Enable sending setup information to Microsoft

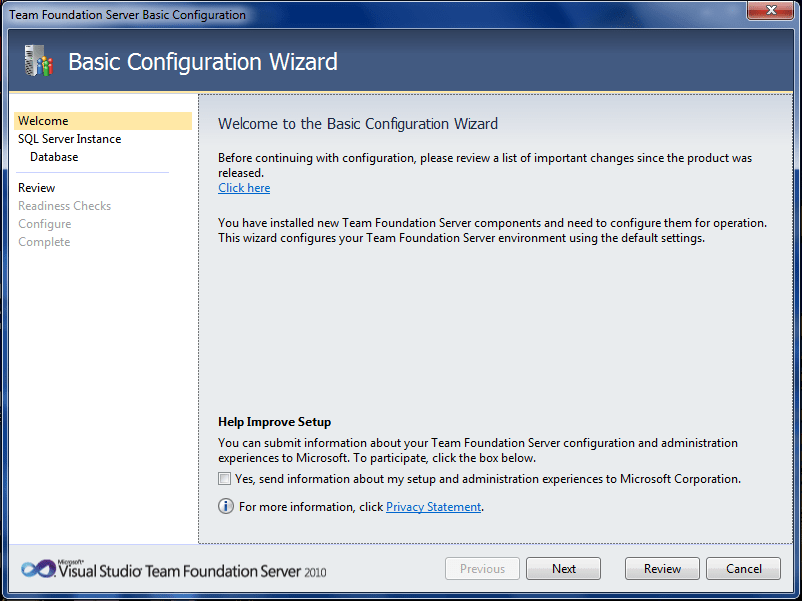tap(224, 479)
